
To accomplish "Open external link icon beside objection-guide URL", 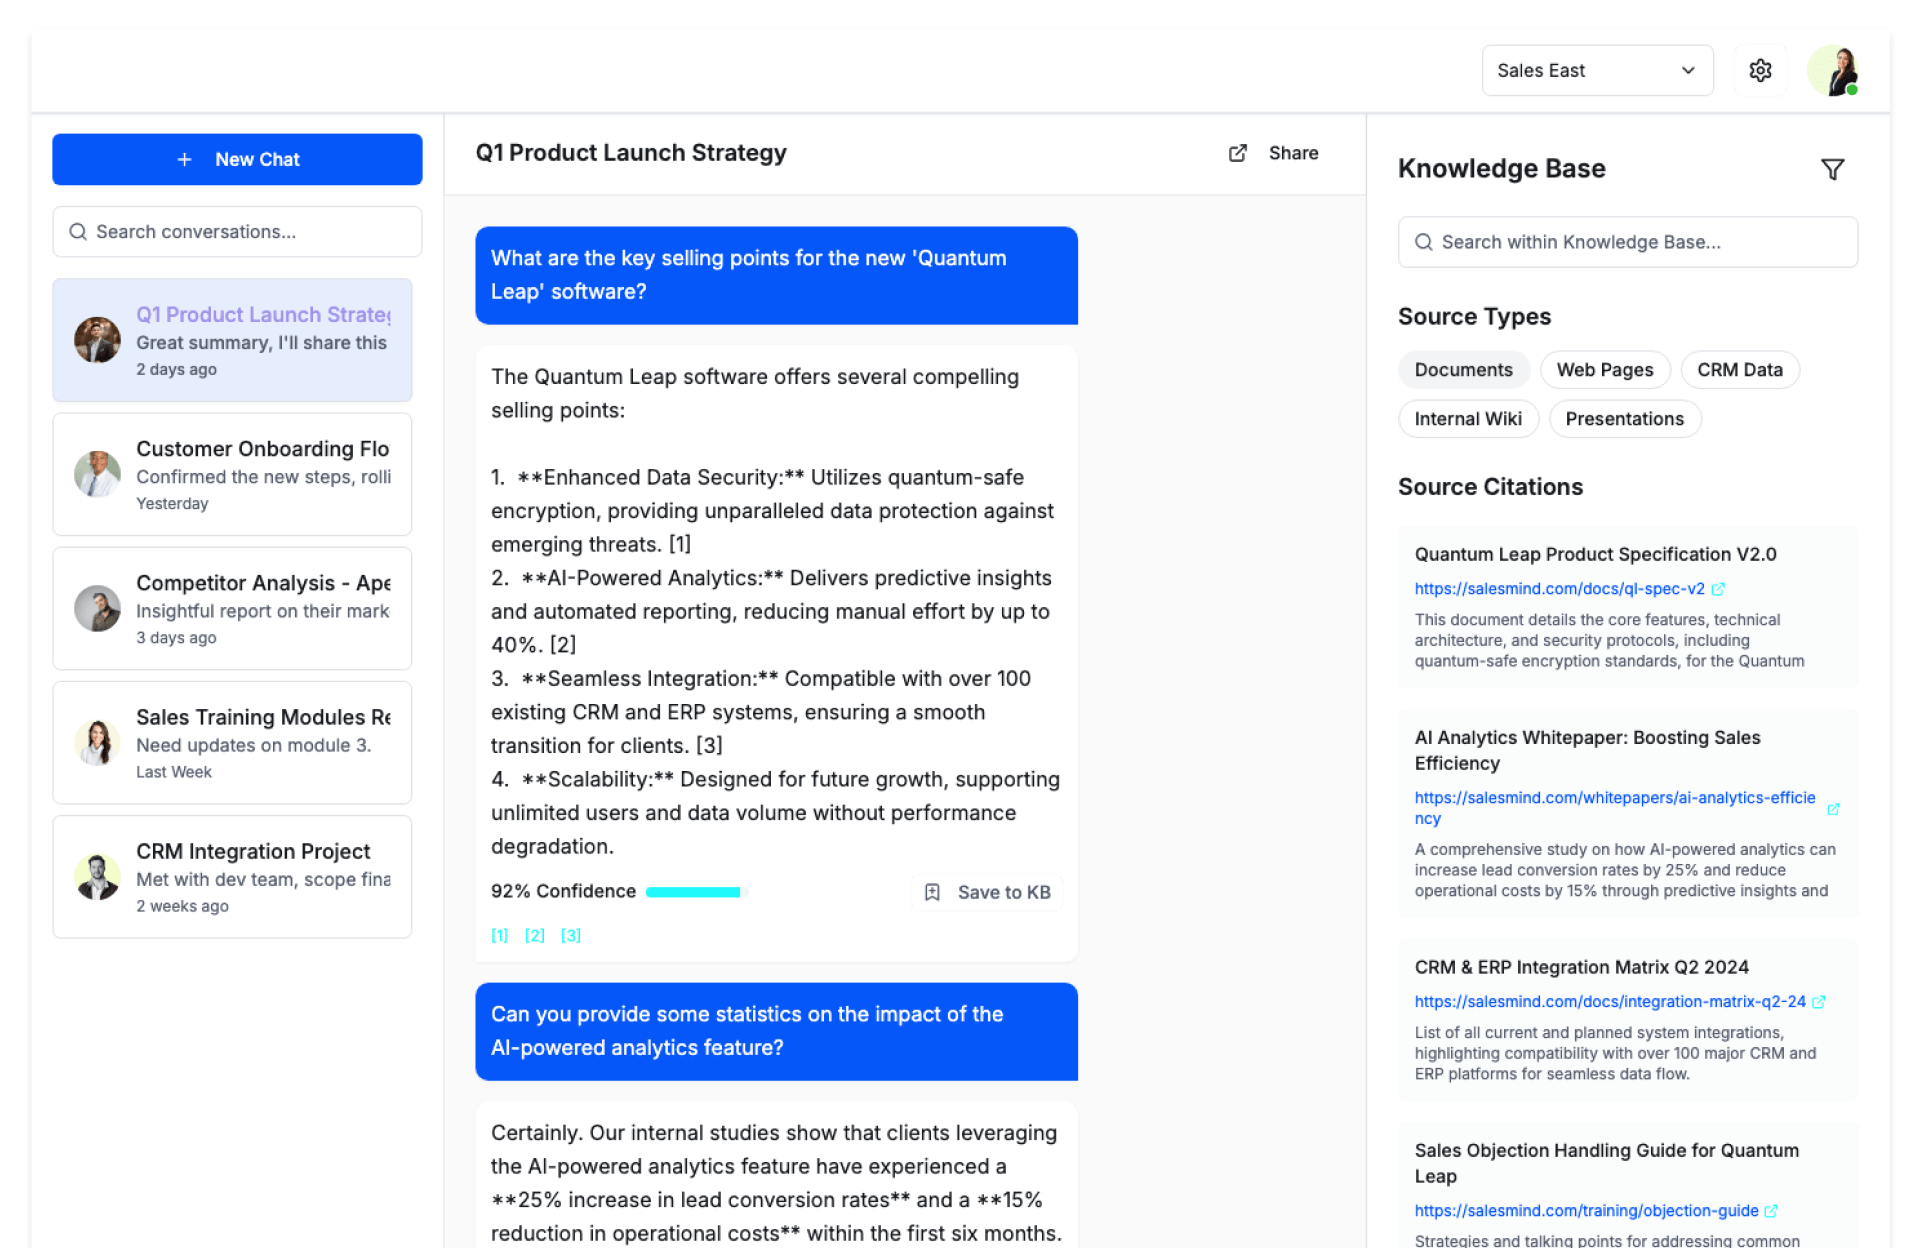I will 1771,1211.
